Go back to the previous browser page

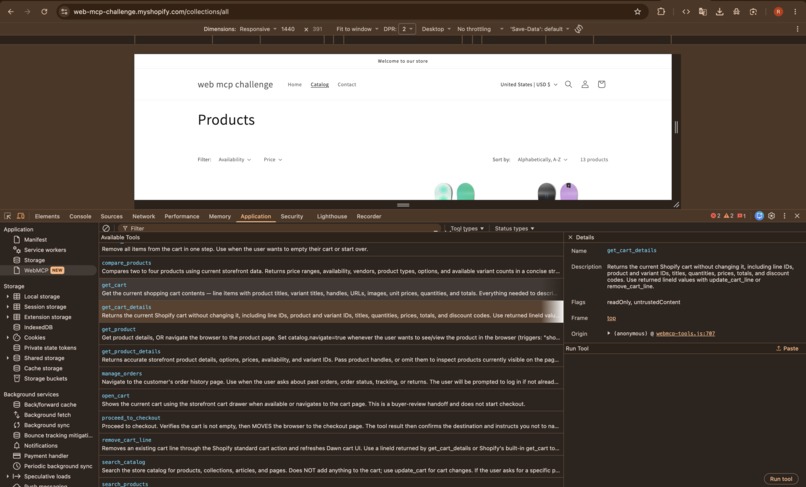tap(11, 11)
